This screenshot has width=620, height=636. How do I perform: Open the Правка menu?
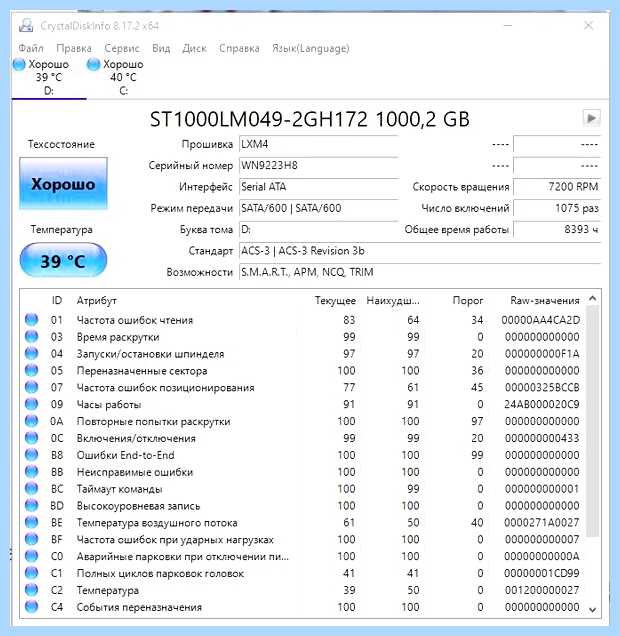click(74, 48)
